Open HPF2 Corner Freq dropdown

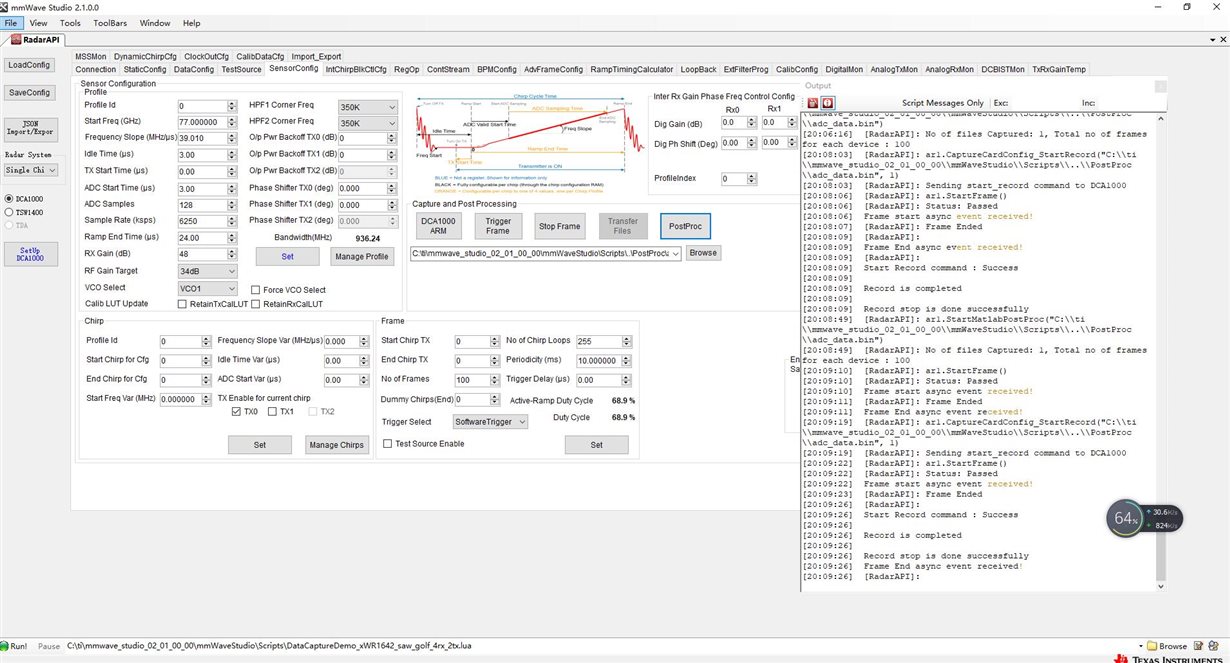pyautogui.click(x=368, y=123)
